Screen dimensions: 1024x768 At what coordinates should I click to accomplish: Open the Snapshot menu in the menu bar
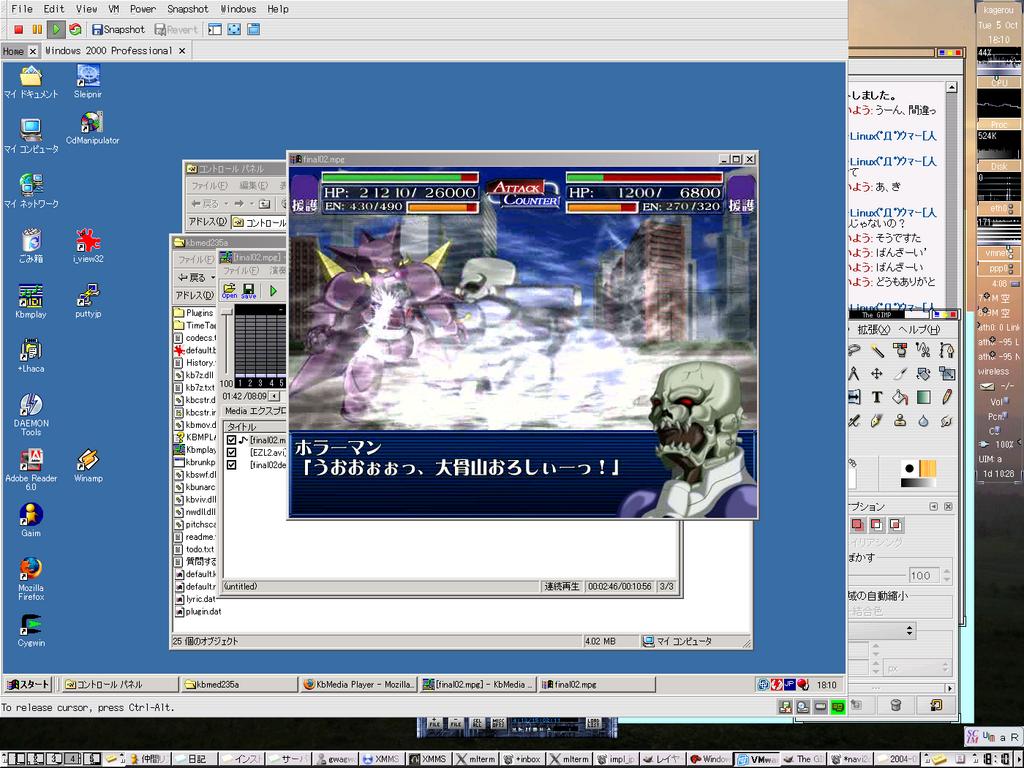click(188, 9)
